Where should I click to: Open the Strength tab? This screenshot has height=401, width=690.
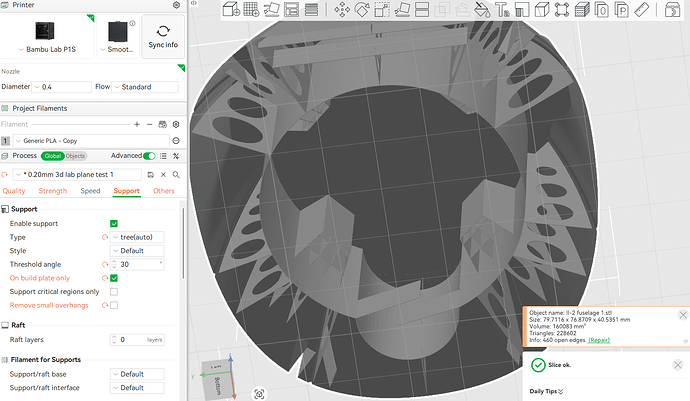point(53,191)
